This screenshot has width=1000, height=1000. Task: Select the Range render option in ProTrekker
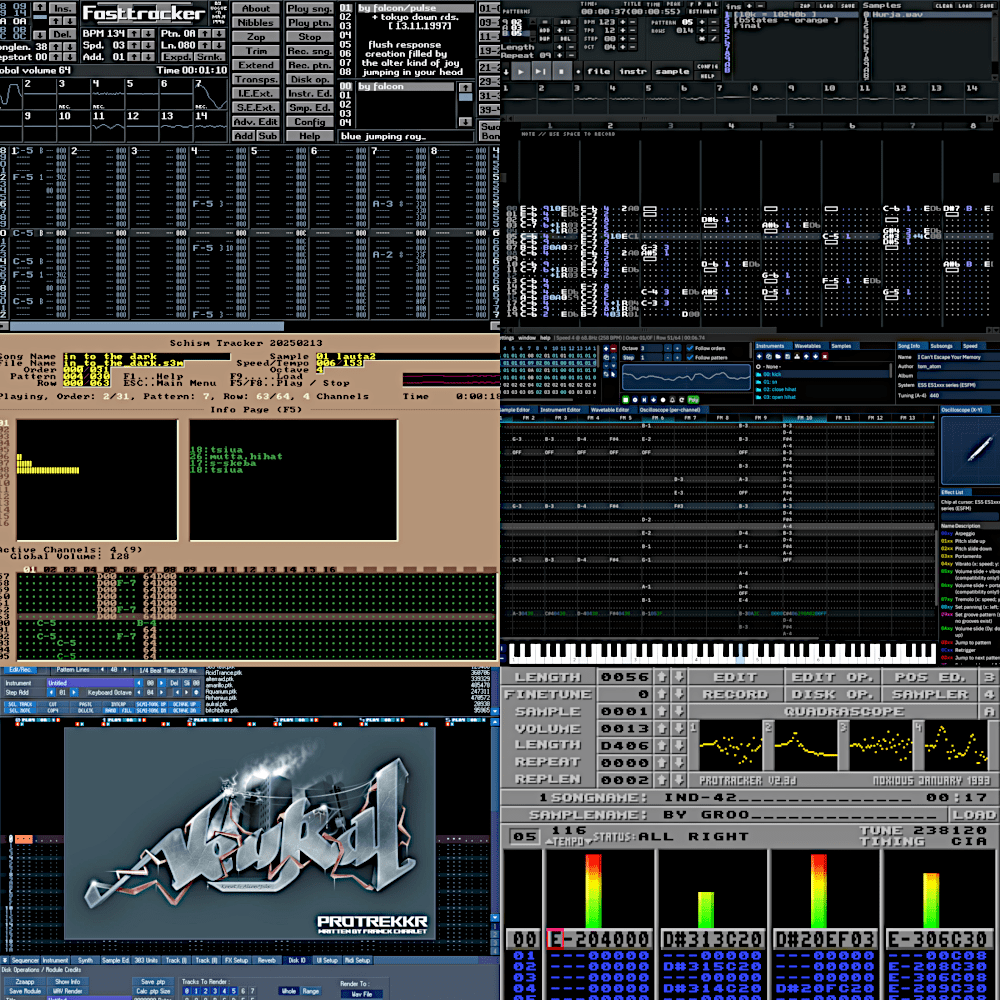click(x=311, y=991)
